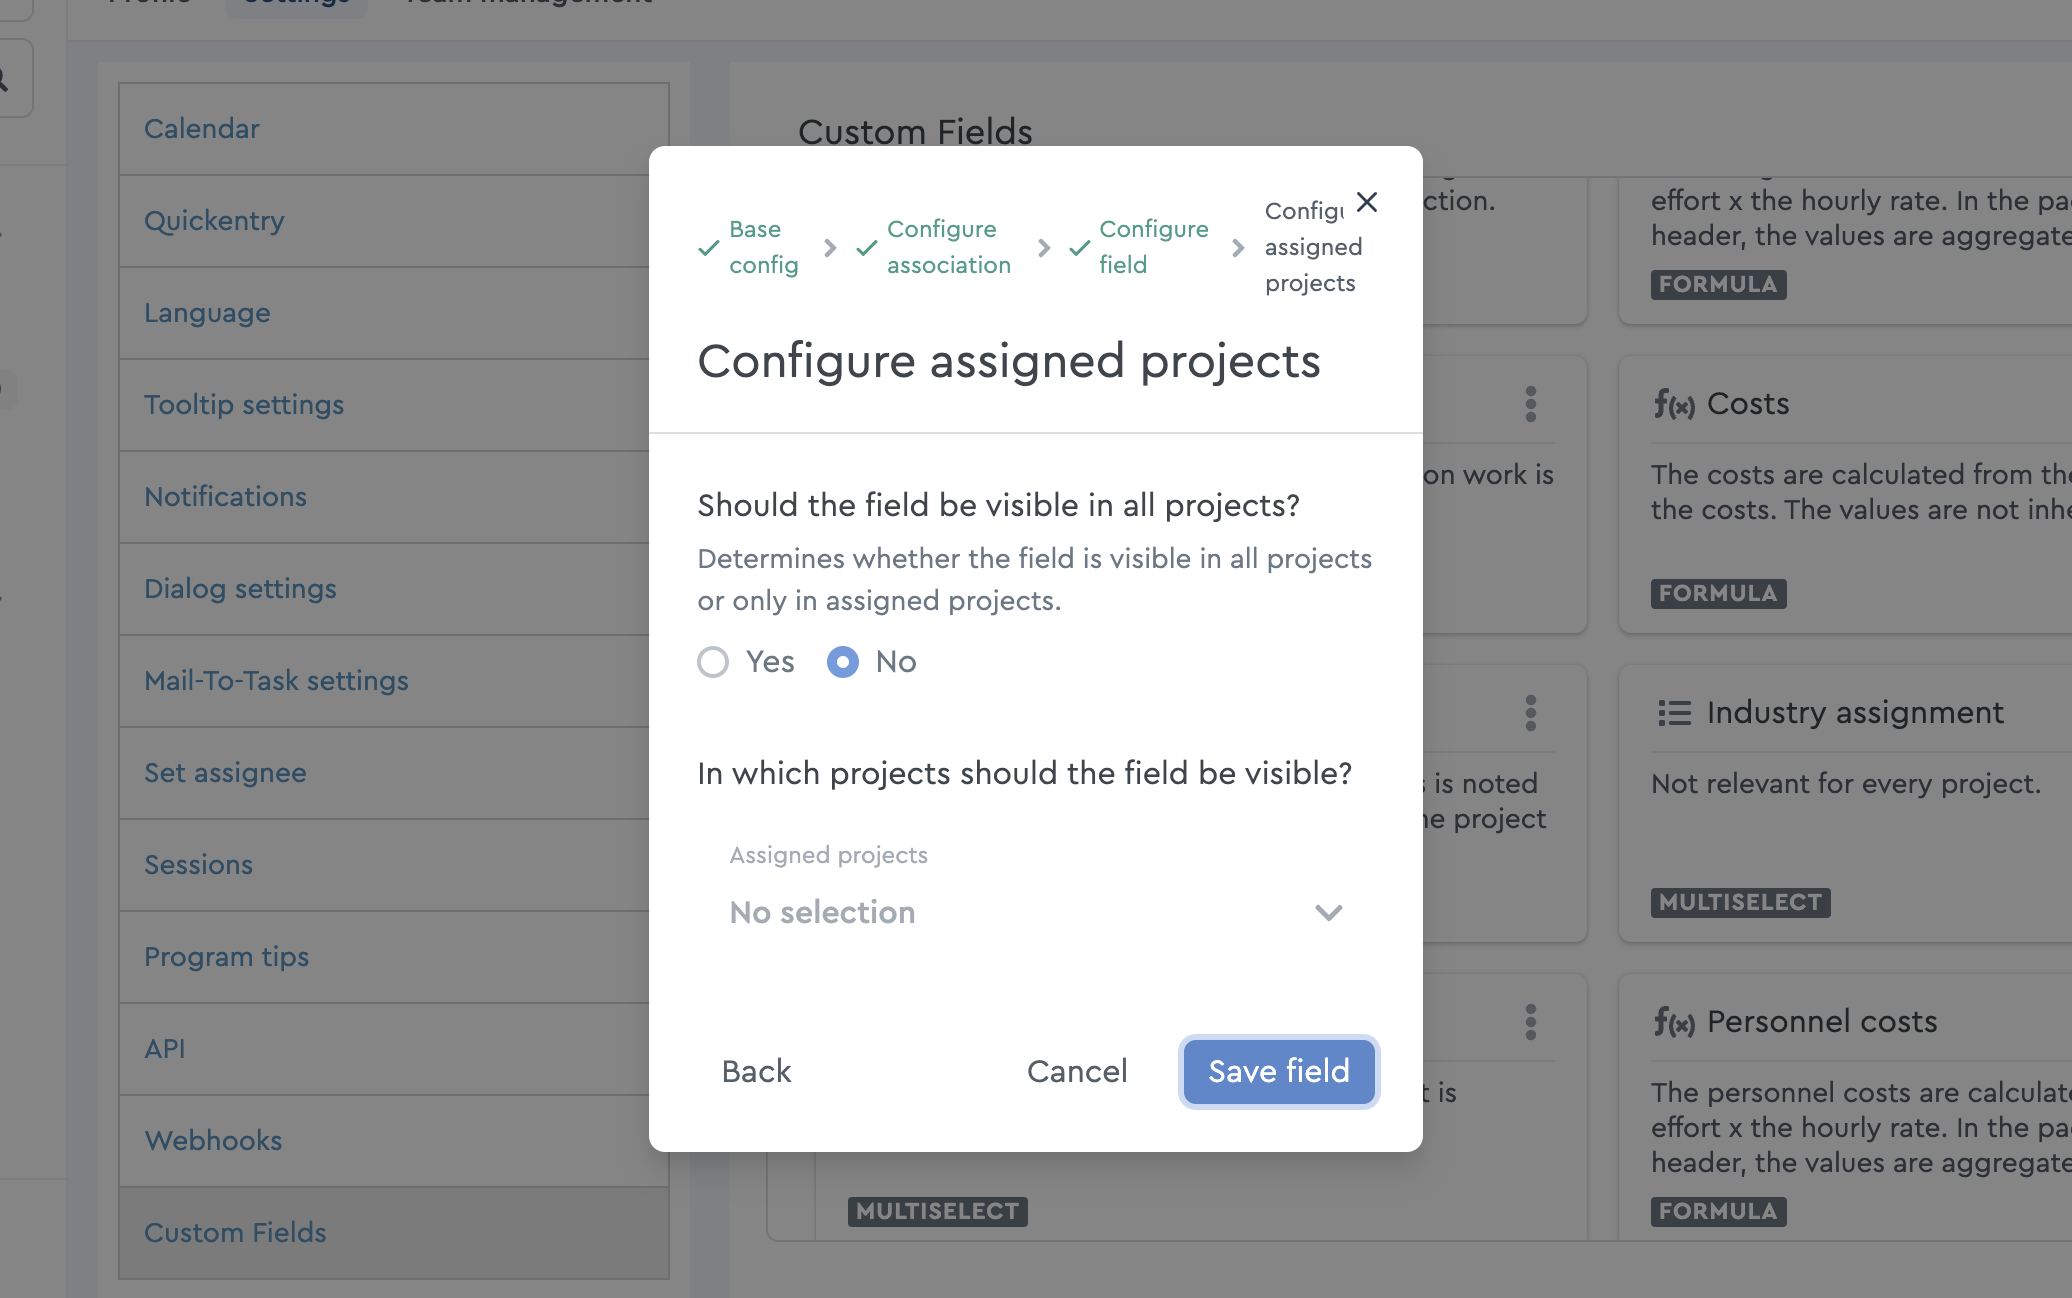This screenshot has width=2072, height=1298.
Task: Click the FORMULA tag on Costs card
Action: pos(1718,593)
